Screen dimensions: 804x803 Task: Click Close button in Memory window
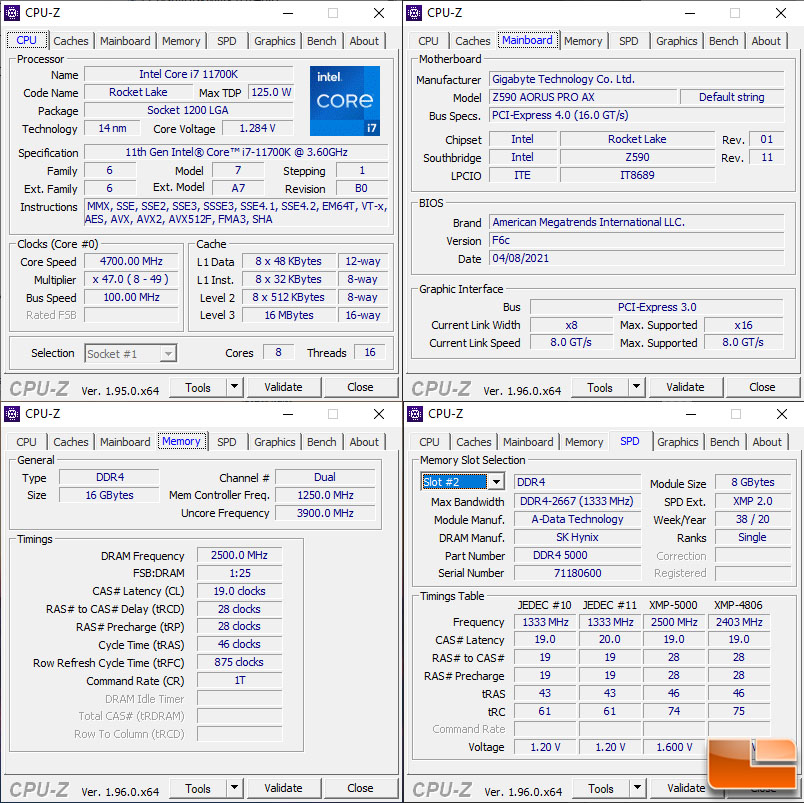pyautogui.click(x=360, y=788)
